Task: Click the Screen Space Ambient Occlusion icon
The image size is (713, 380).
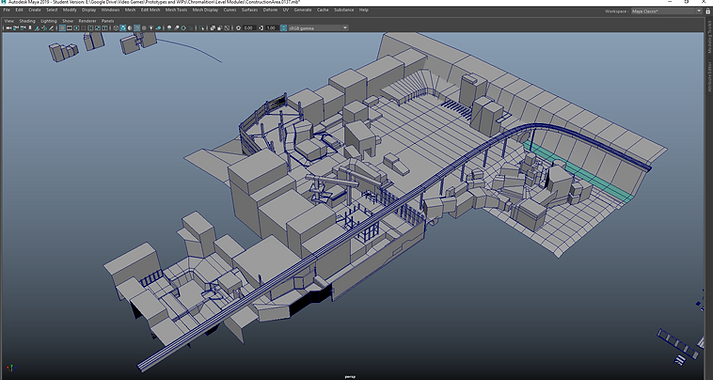Action: tap(169, 28)
